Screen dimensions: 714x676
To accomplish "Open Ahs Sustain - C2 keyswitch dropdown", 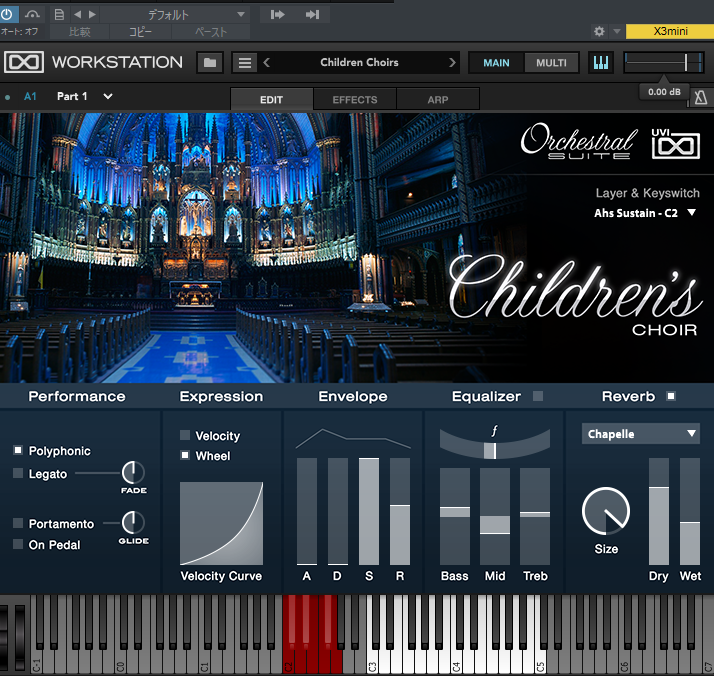I will pos(644,213).
